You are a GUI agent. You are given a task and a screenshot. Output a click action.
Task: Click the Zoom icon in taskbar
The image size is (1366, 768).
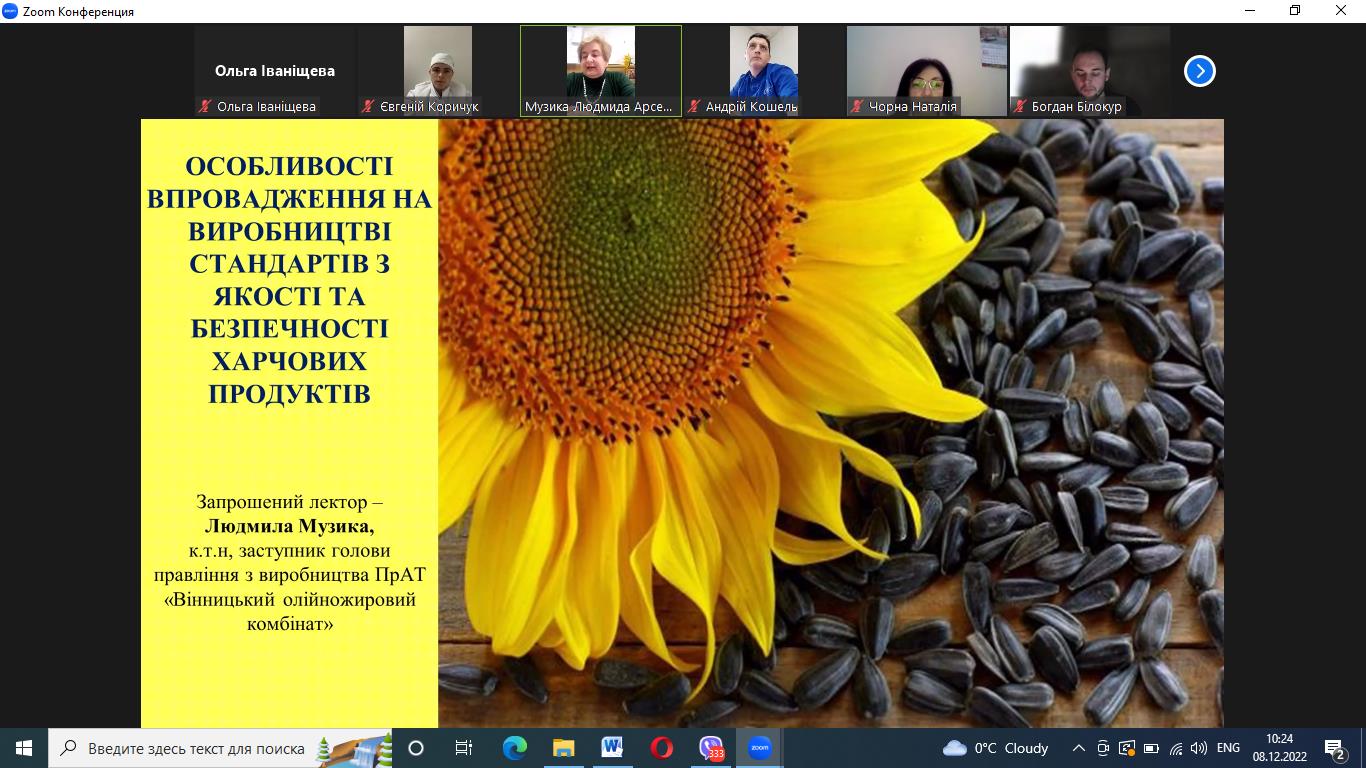coord(759,748)
